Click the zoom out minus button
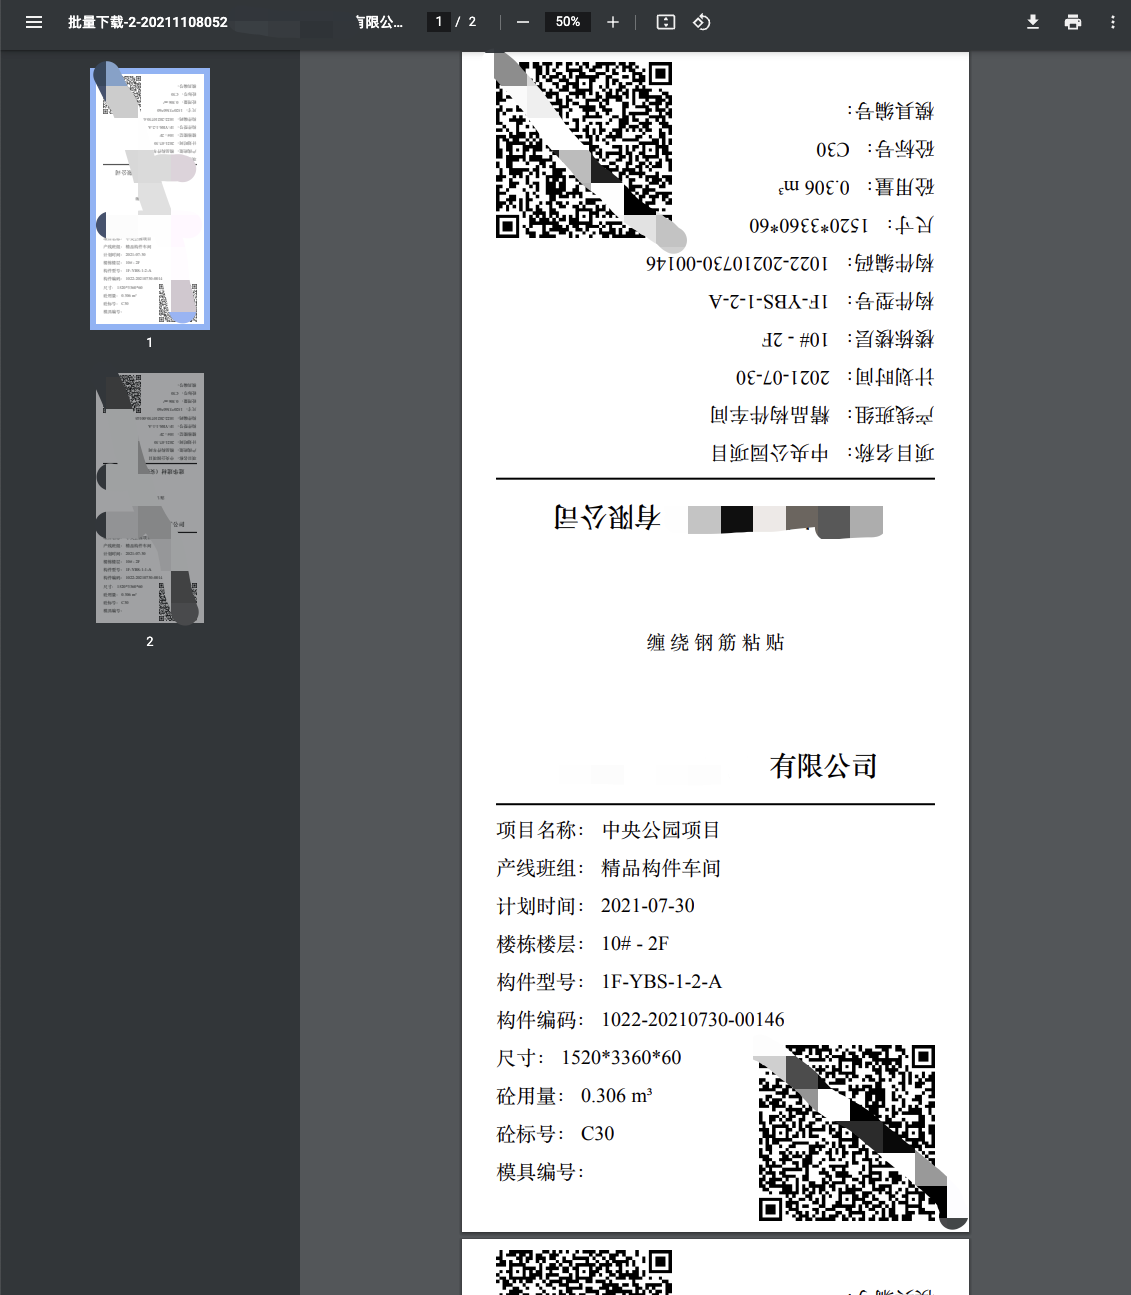 click(522, 22)
